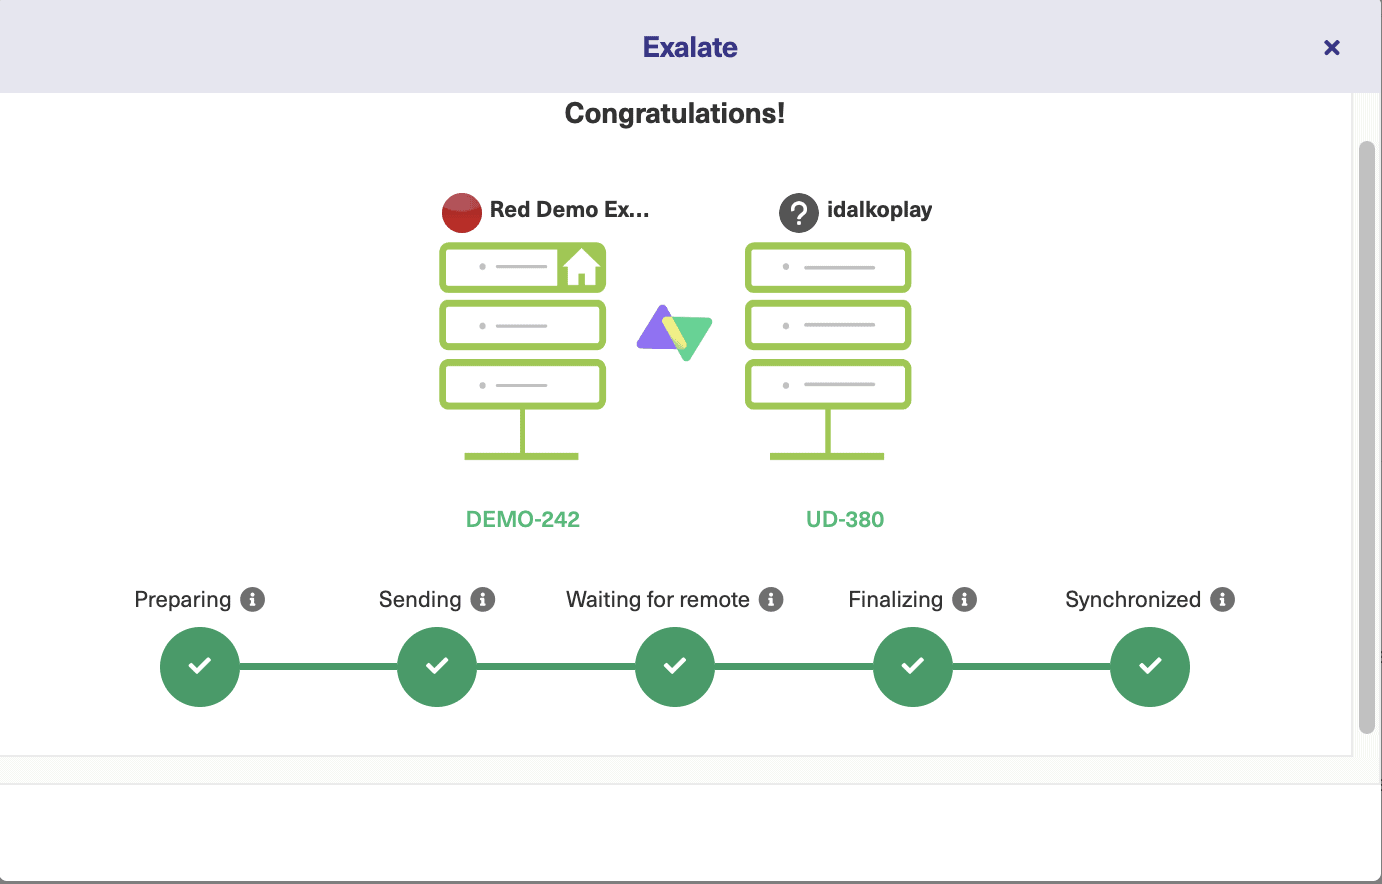Select the Waiting for remote checkmark circle
This screenshot has width=1382, height=884.
[675, 667]
